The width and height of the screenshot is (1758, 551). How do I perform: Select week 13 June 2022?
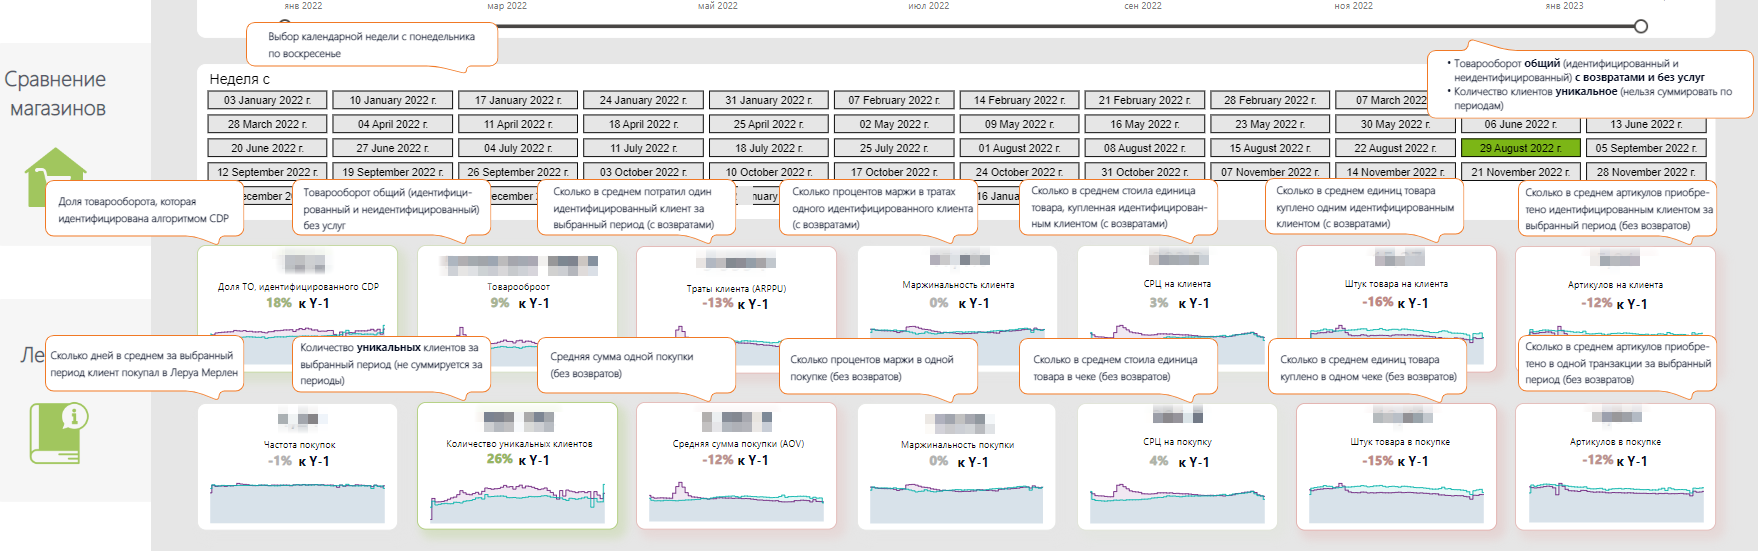coord(1646,124)
